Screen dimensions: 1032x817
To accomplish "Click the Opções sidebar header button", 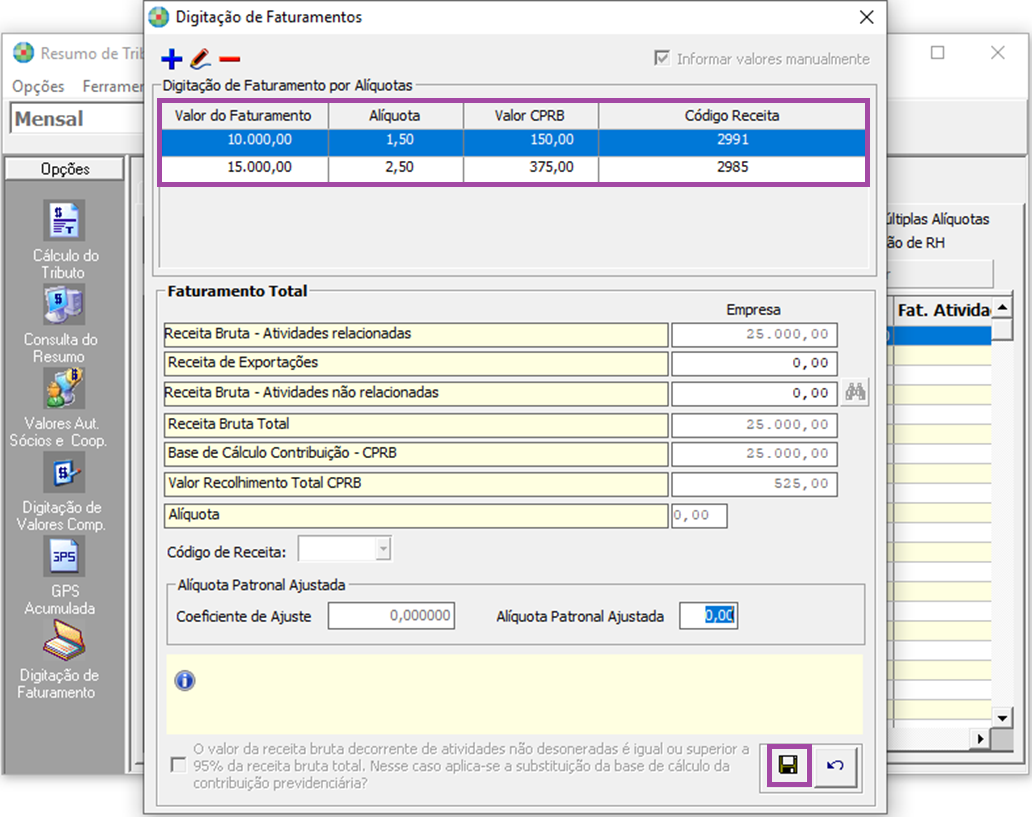I will [64, 169].
